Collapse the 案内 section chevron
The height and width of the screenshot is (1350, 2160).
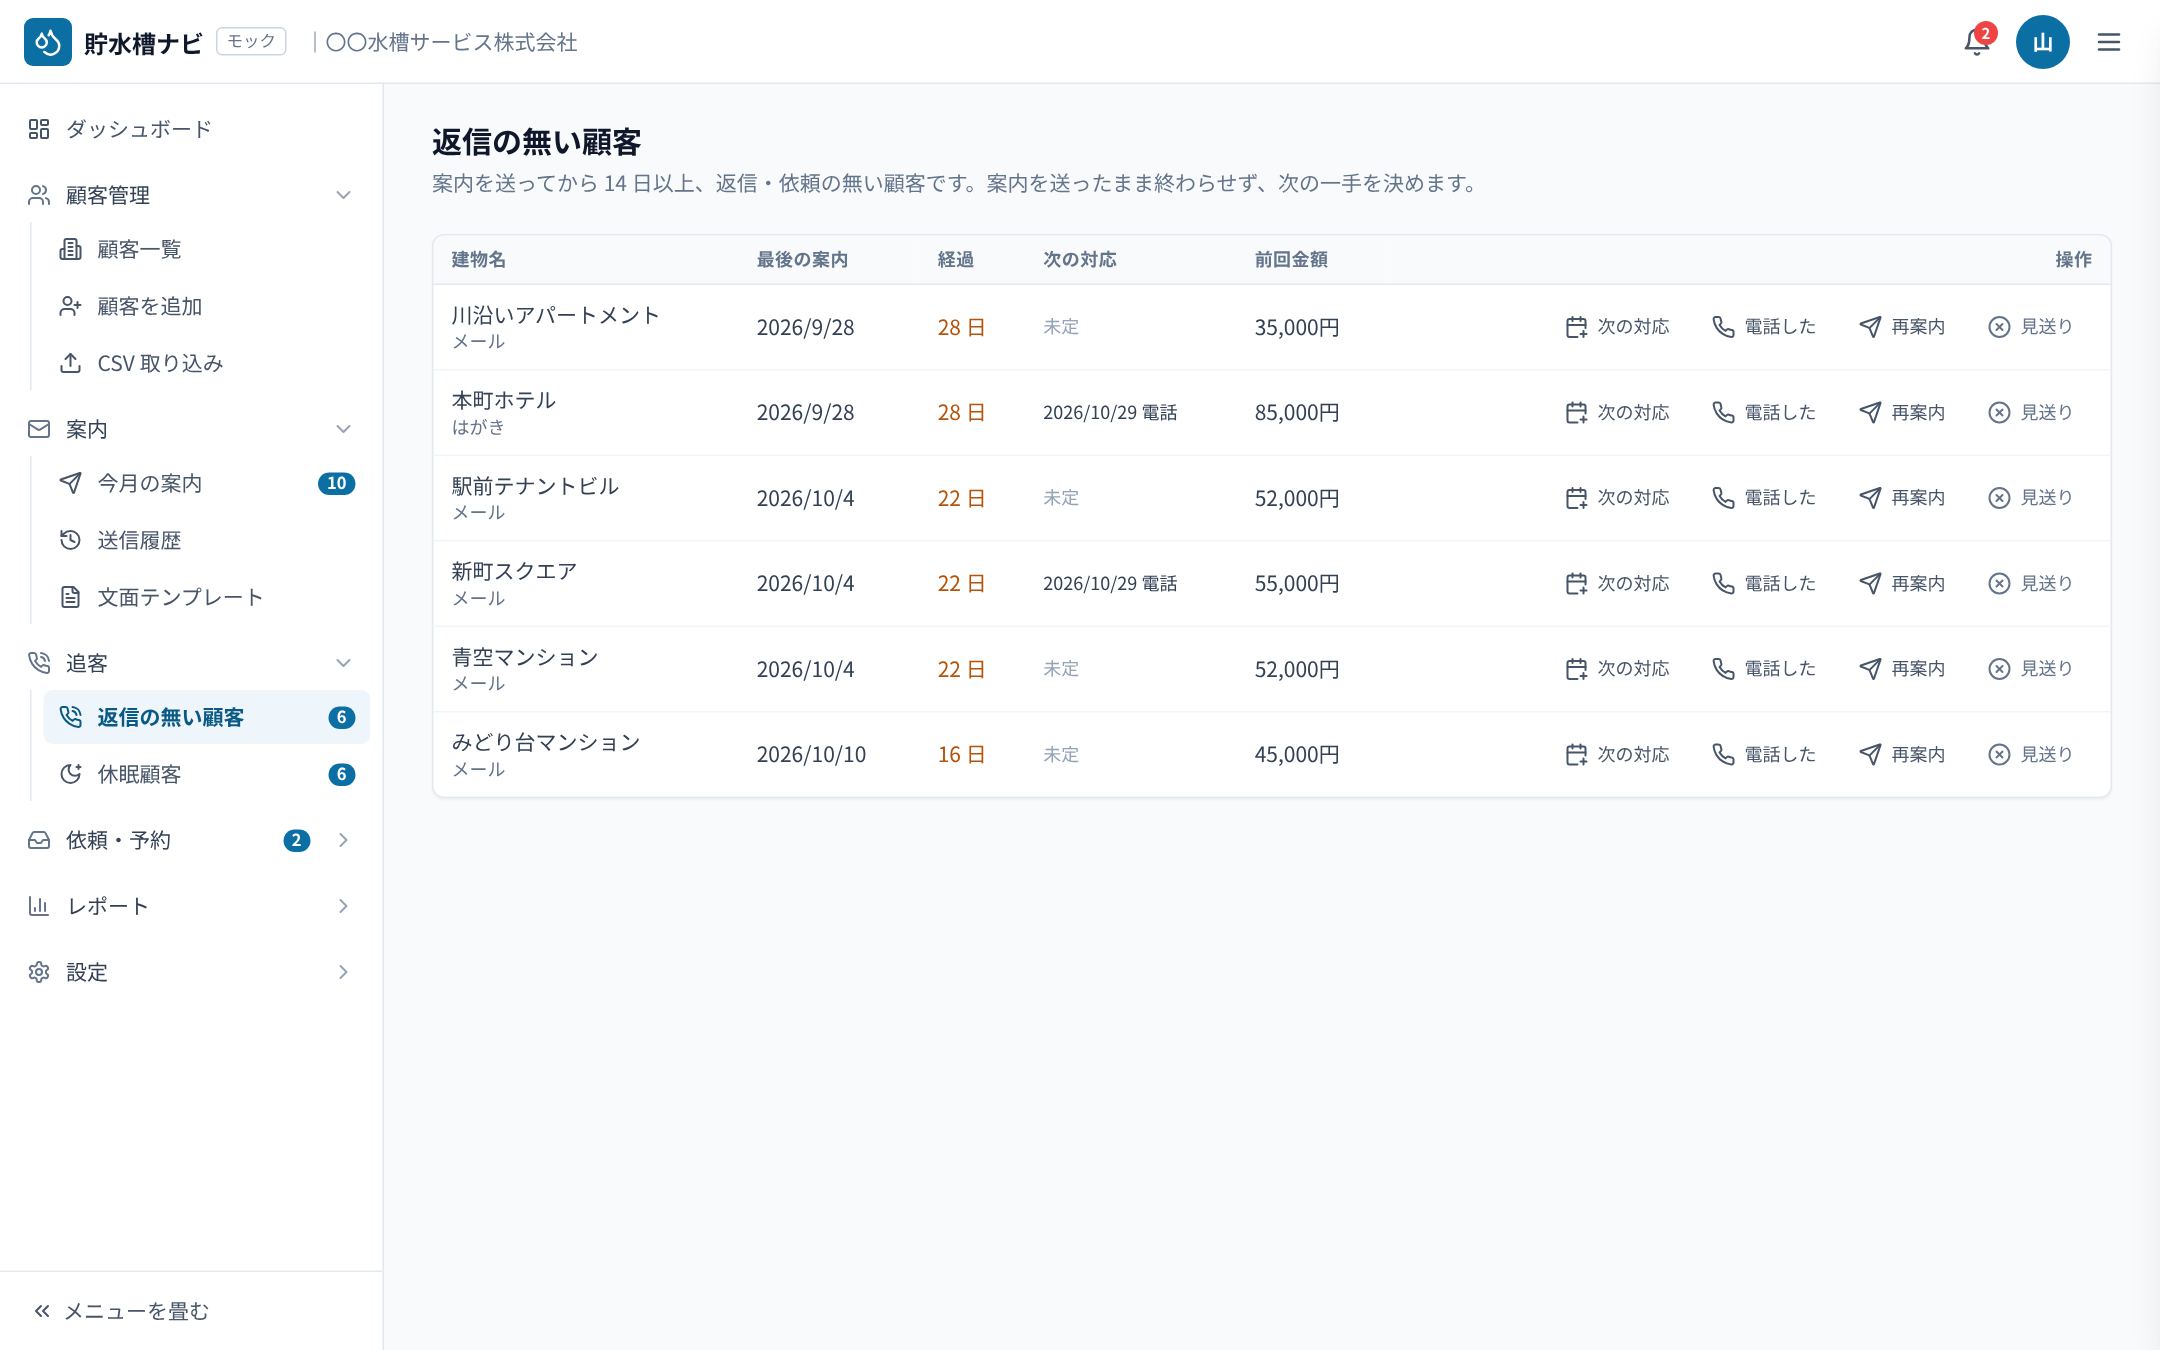tap(343, 429)
